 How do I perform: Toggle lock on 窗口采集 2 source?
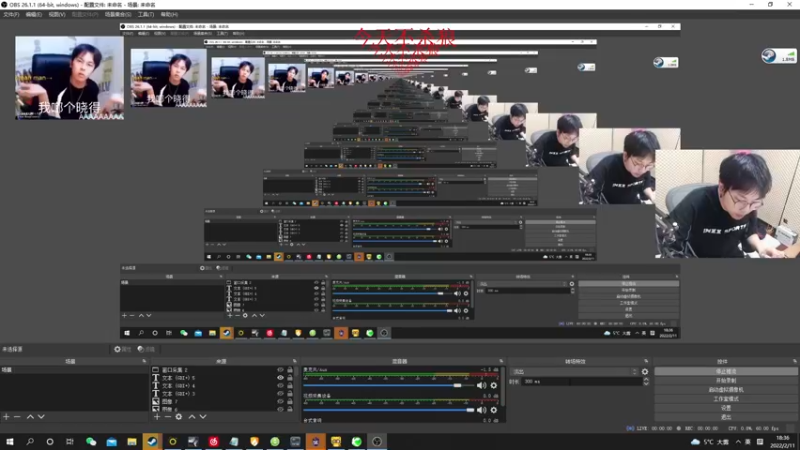pyautogui.click(x=290, y=370)
